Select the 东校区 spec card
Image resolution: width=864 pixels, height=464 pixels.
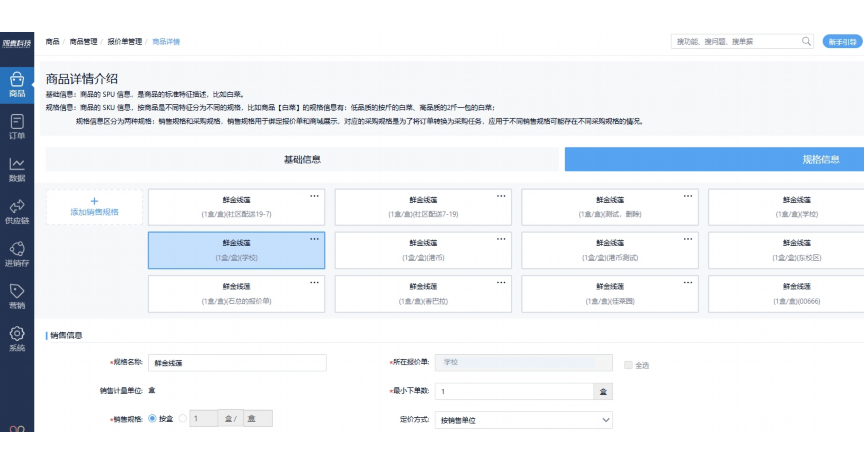tap(786, 250)
